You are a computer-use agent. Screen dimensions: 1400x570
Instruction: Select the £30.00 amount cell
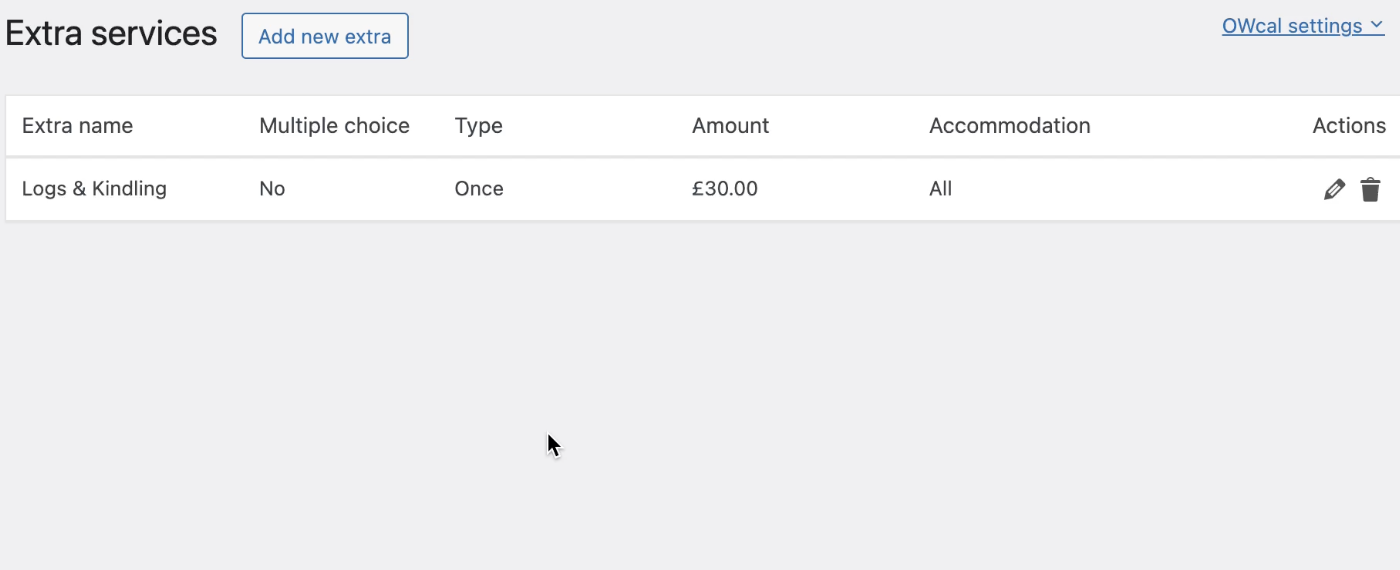tap(724, 189)
